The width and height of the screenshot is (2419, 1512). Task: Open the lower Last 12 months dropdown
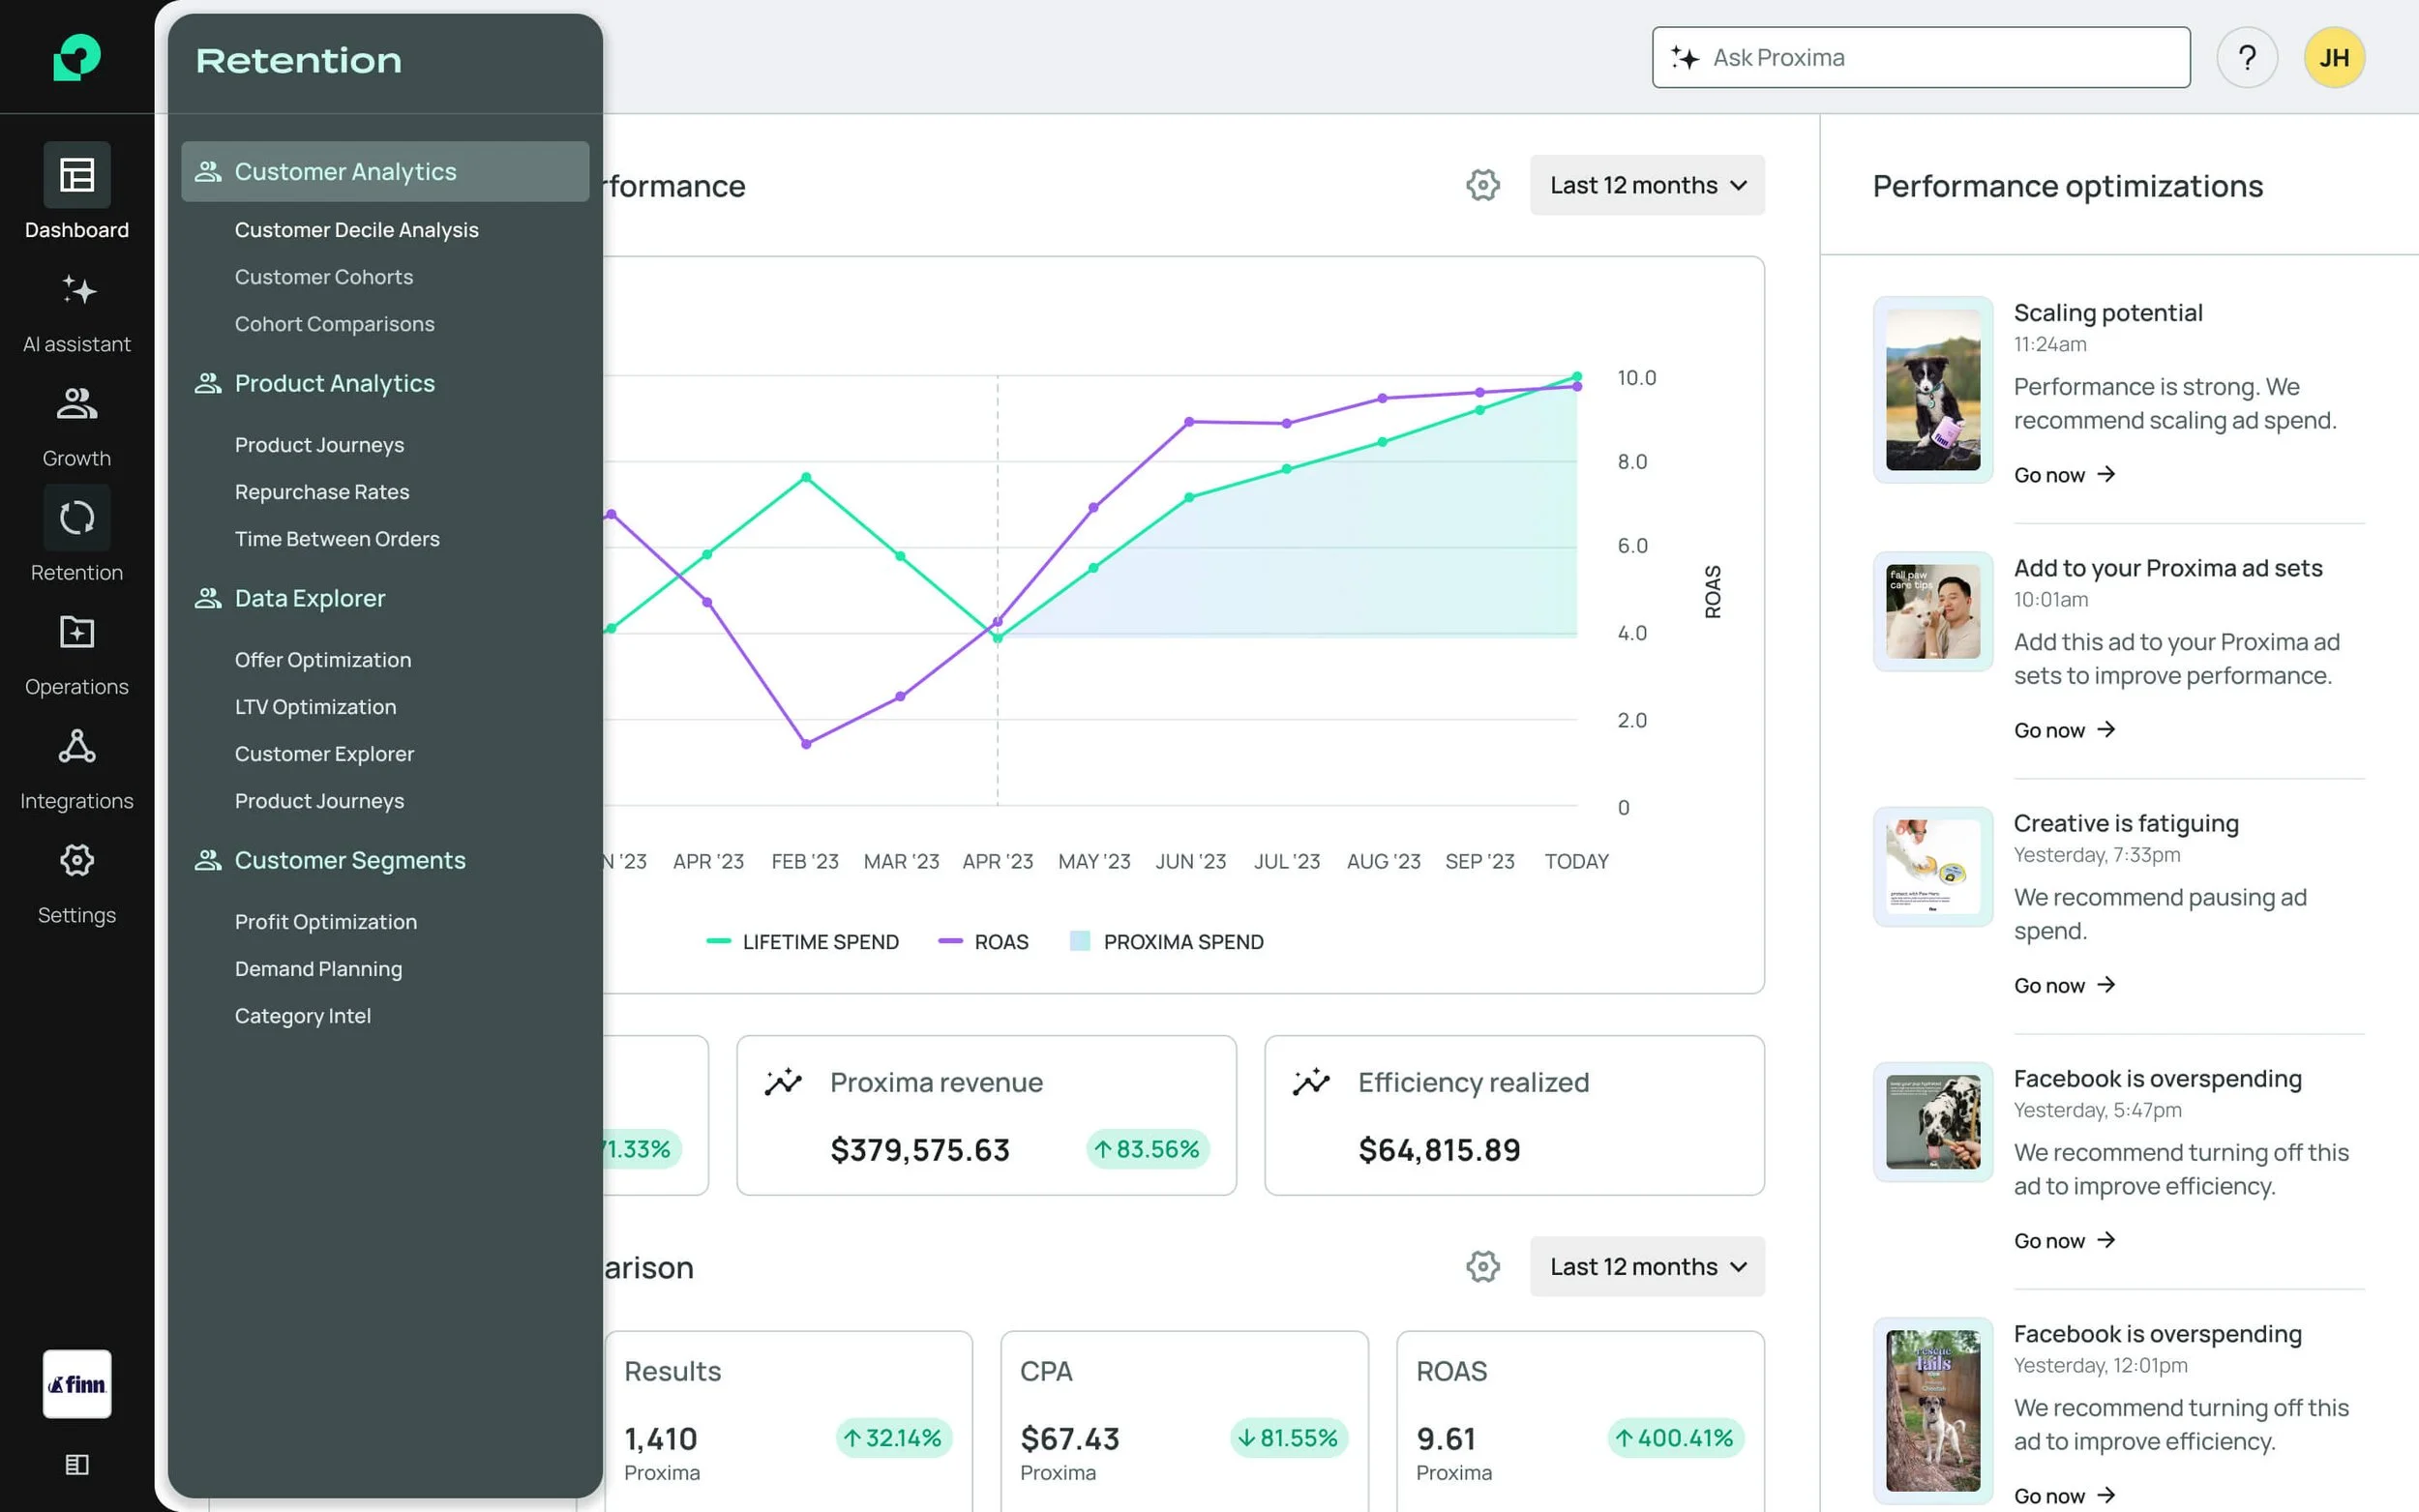pos(1646,1267)
